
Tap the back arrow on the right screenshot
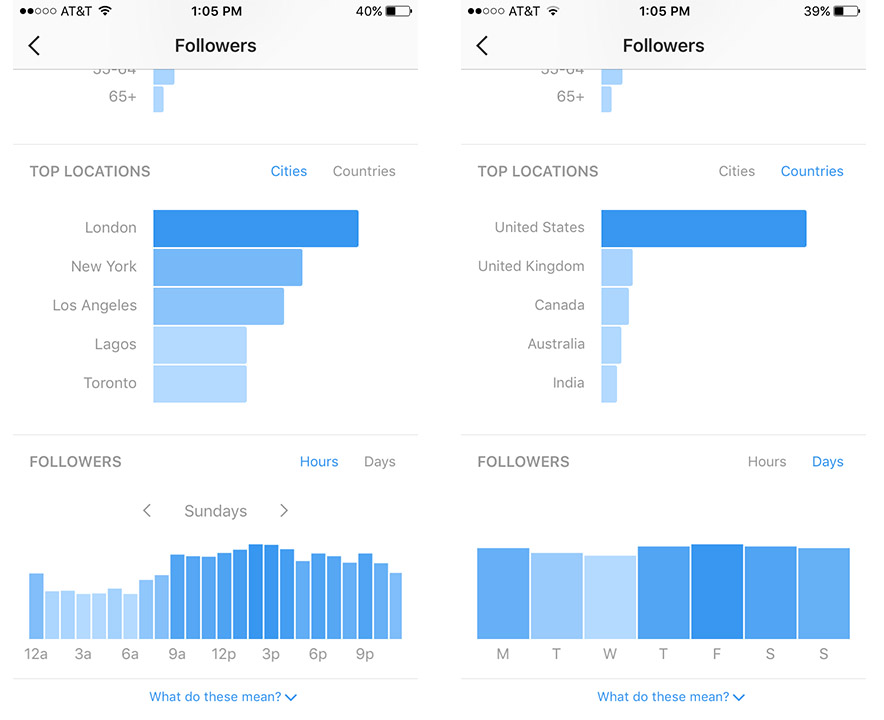[483, 45]
